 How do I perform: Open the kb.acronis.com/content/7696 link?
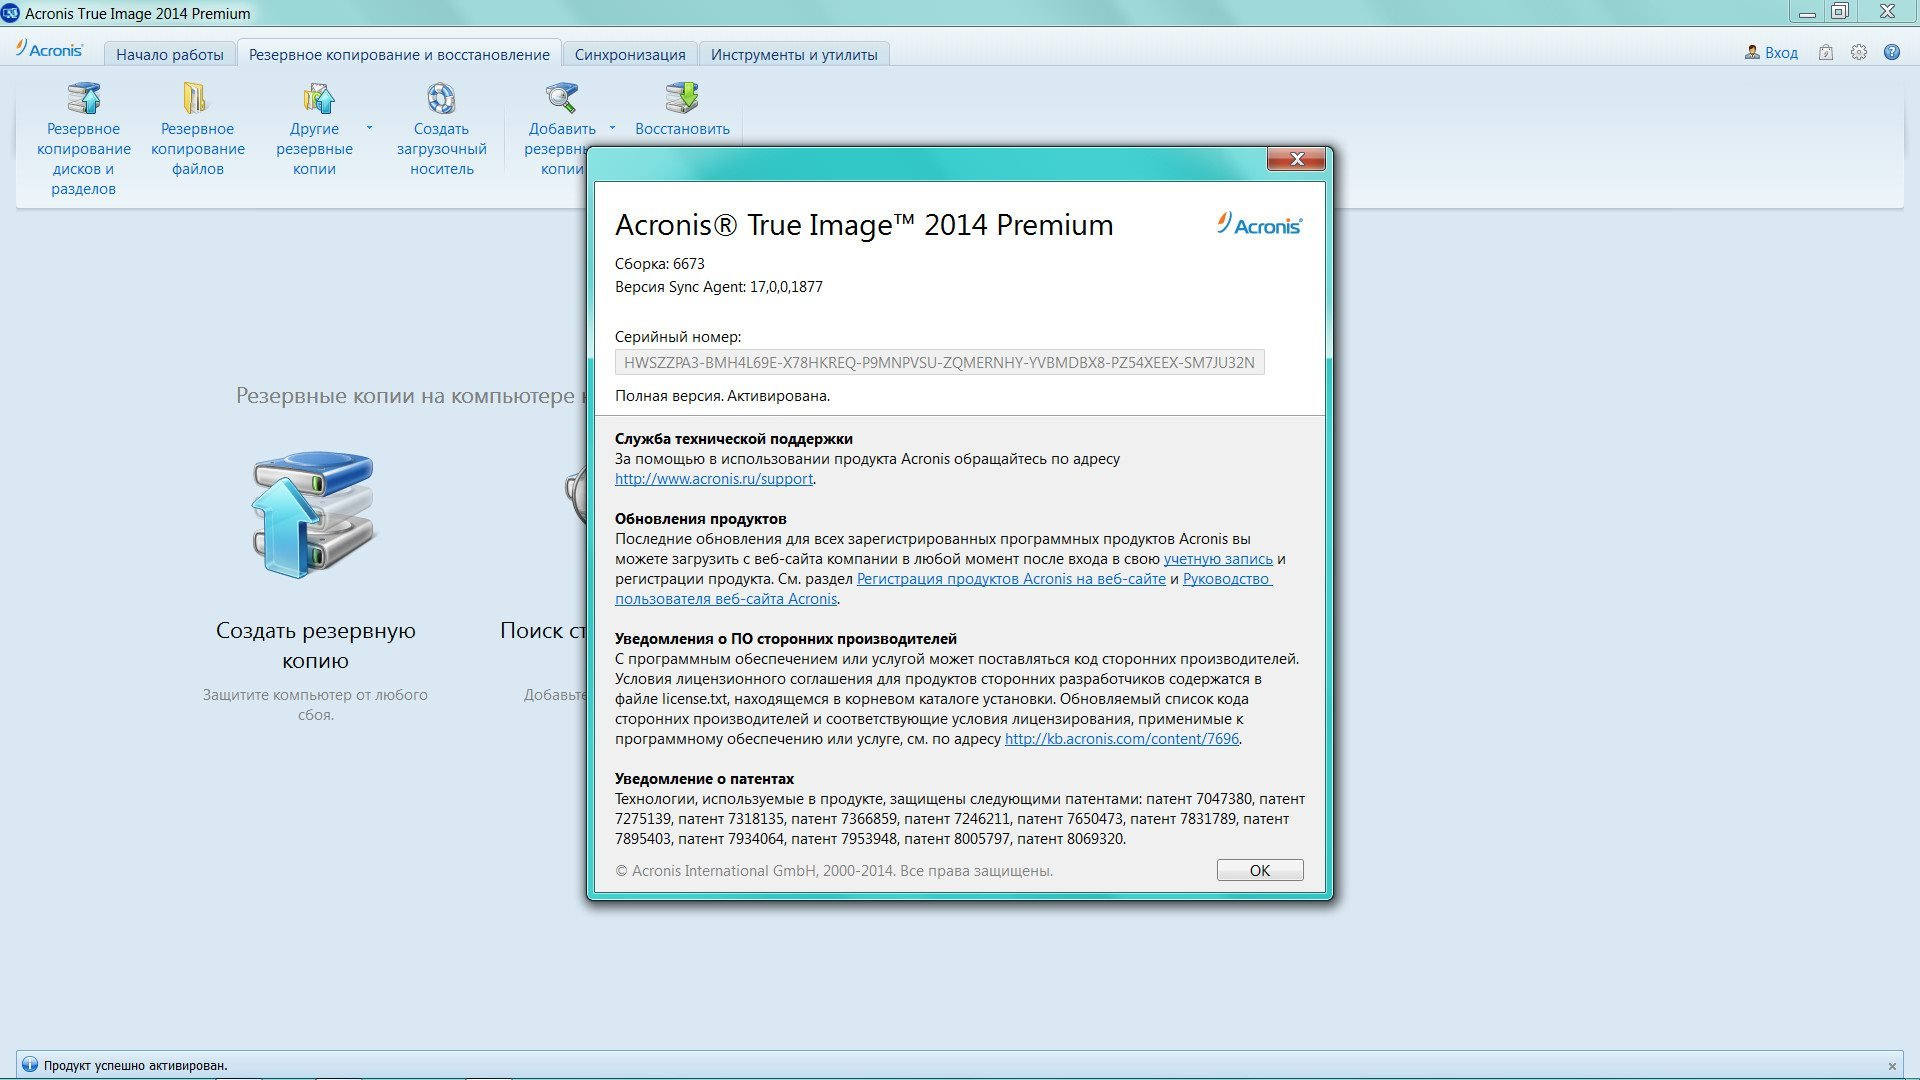coord(1122,739)
